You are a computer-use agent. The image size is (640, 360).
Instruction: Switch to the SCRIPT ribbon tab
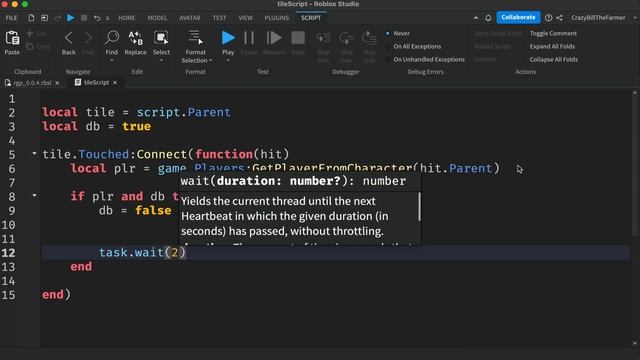coord(311,18)
